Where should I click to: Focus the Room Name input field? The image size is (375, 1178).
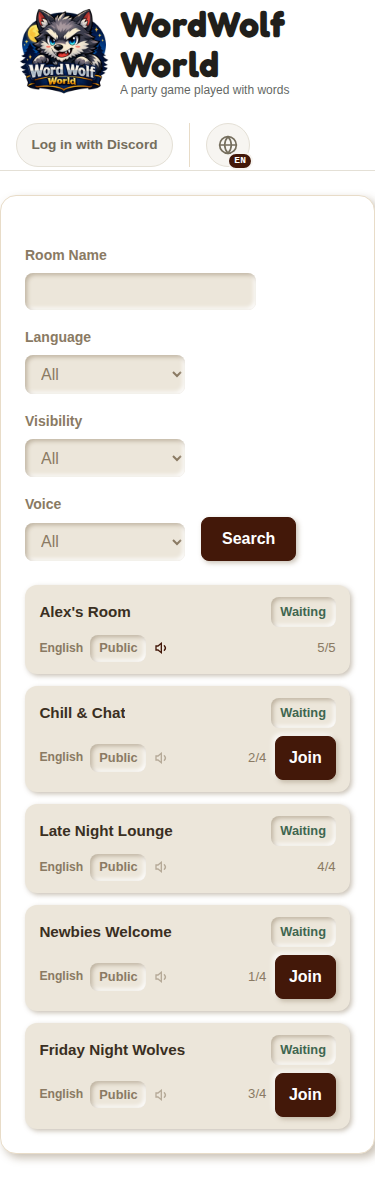141,291
